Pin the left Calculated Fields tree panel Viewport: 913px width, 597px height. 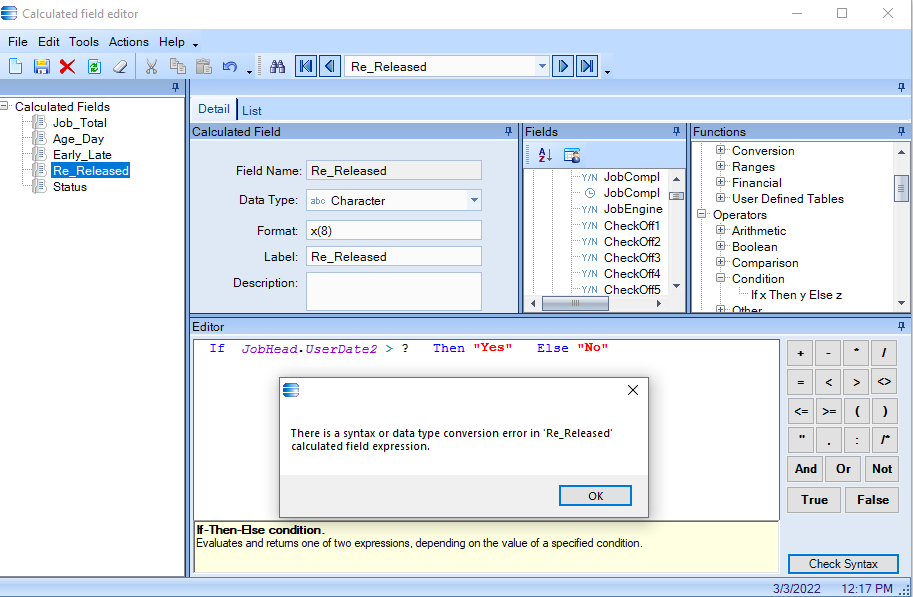tap(175, 87)
